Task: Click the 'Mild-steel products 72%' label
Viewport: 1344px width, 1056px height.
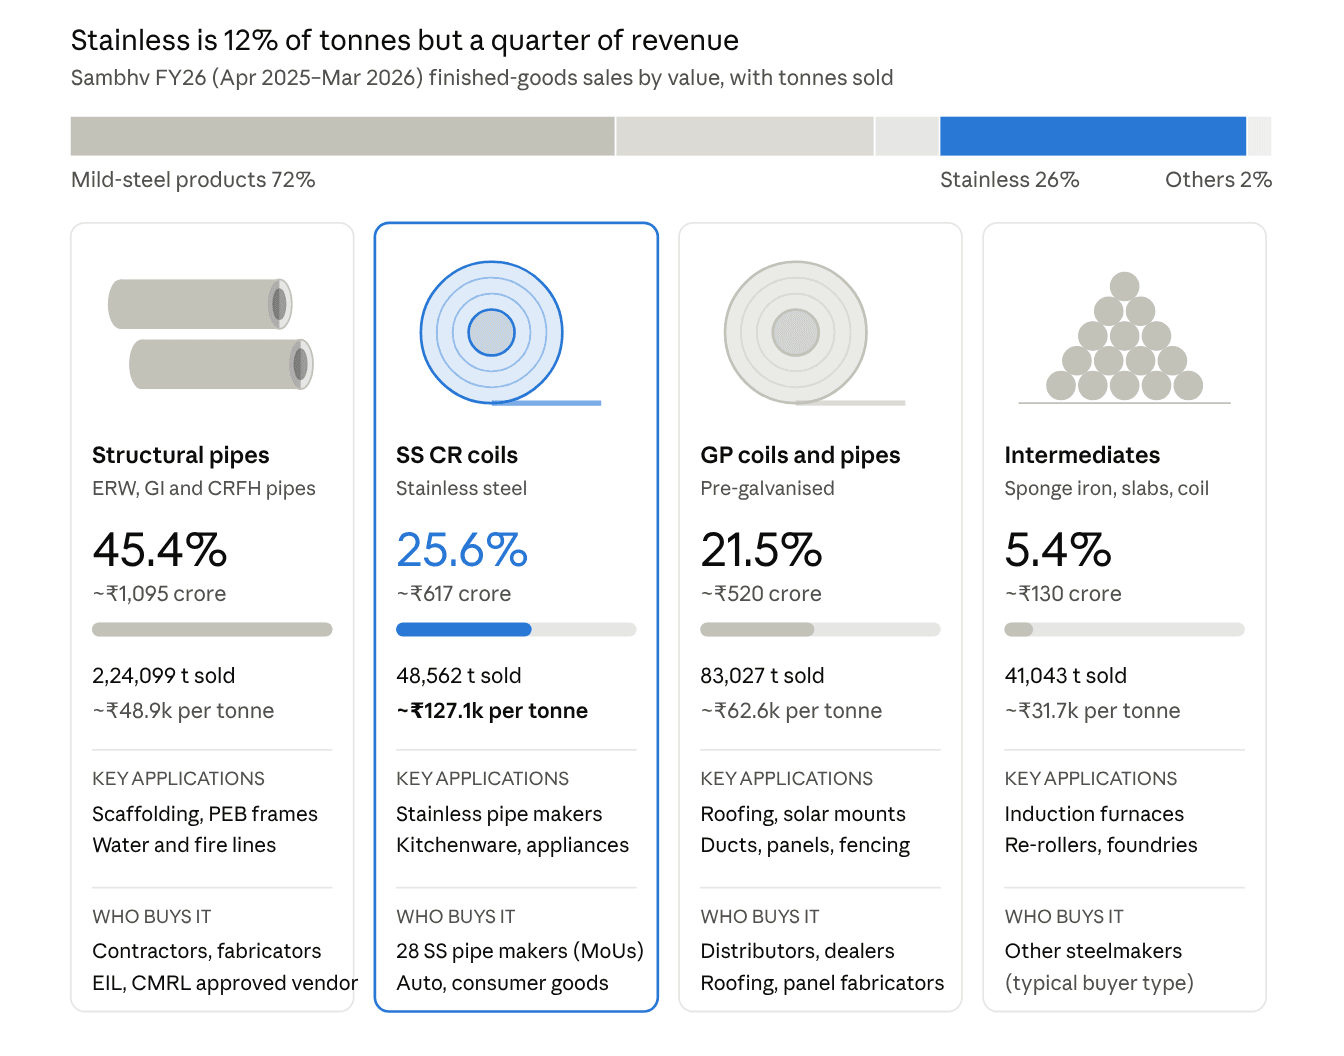Action: click(193, 180)
